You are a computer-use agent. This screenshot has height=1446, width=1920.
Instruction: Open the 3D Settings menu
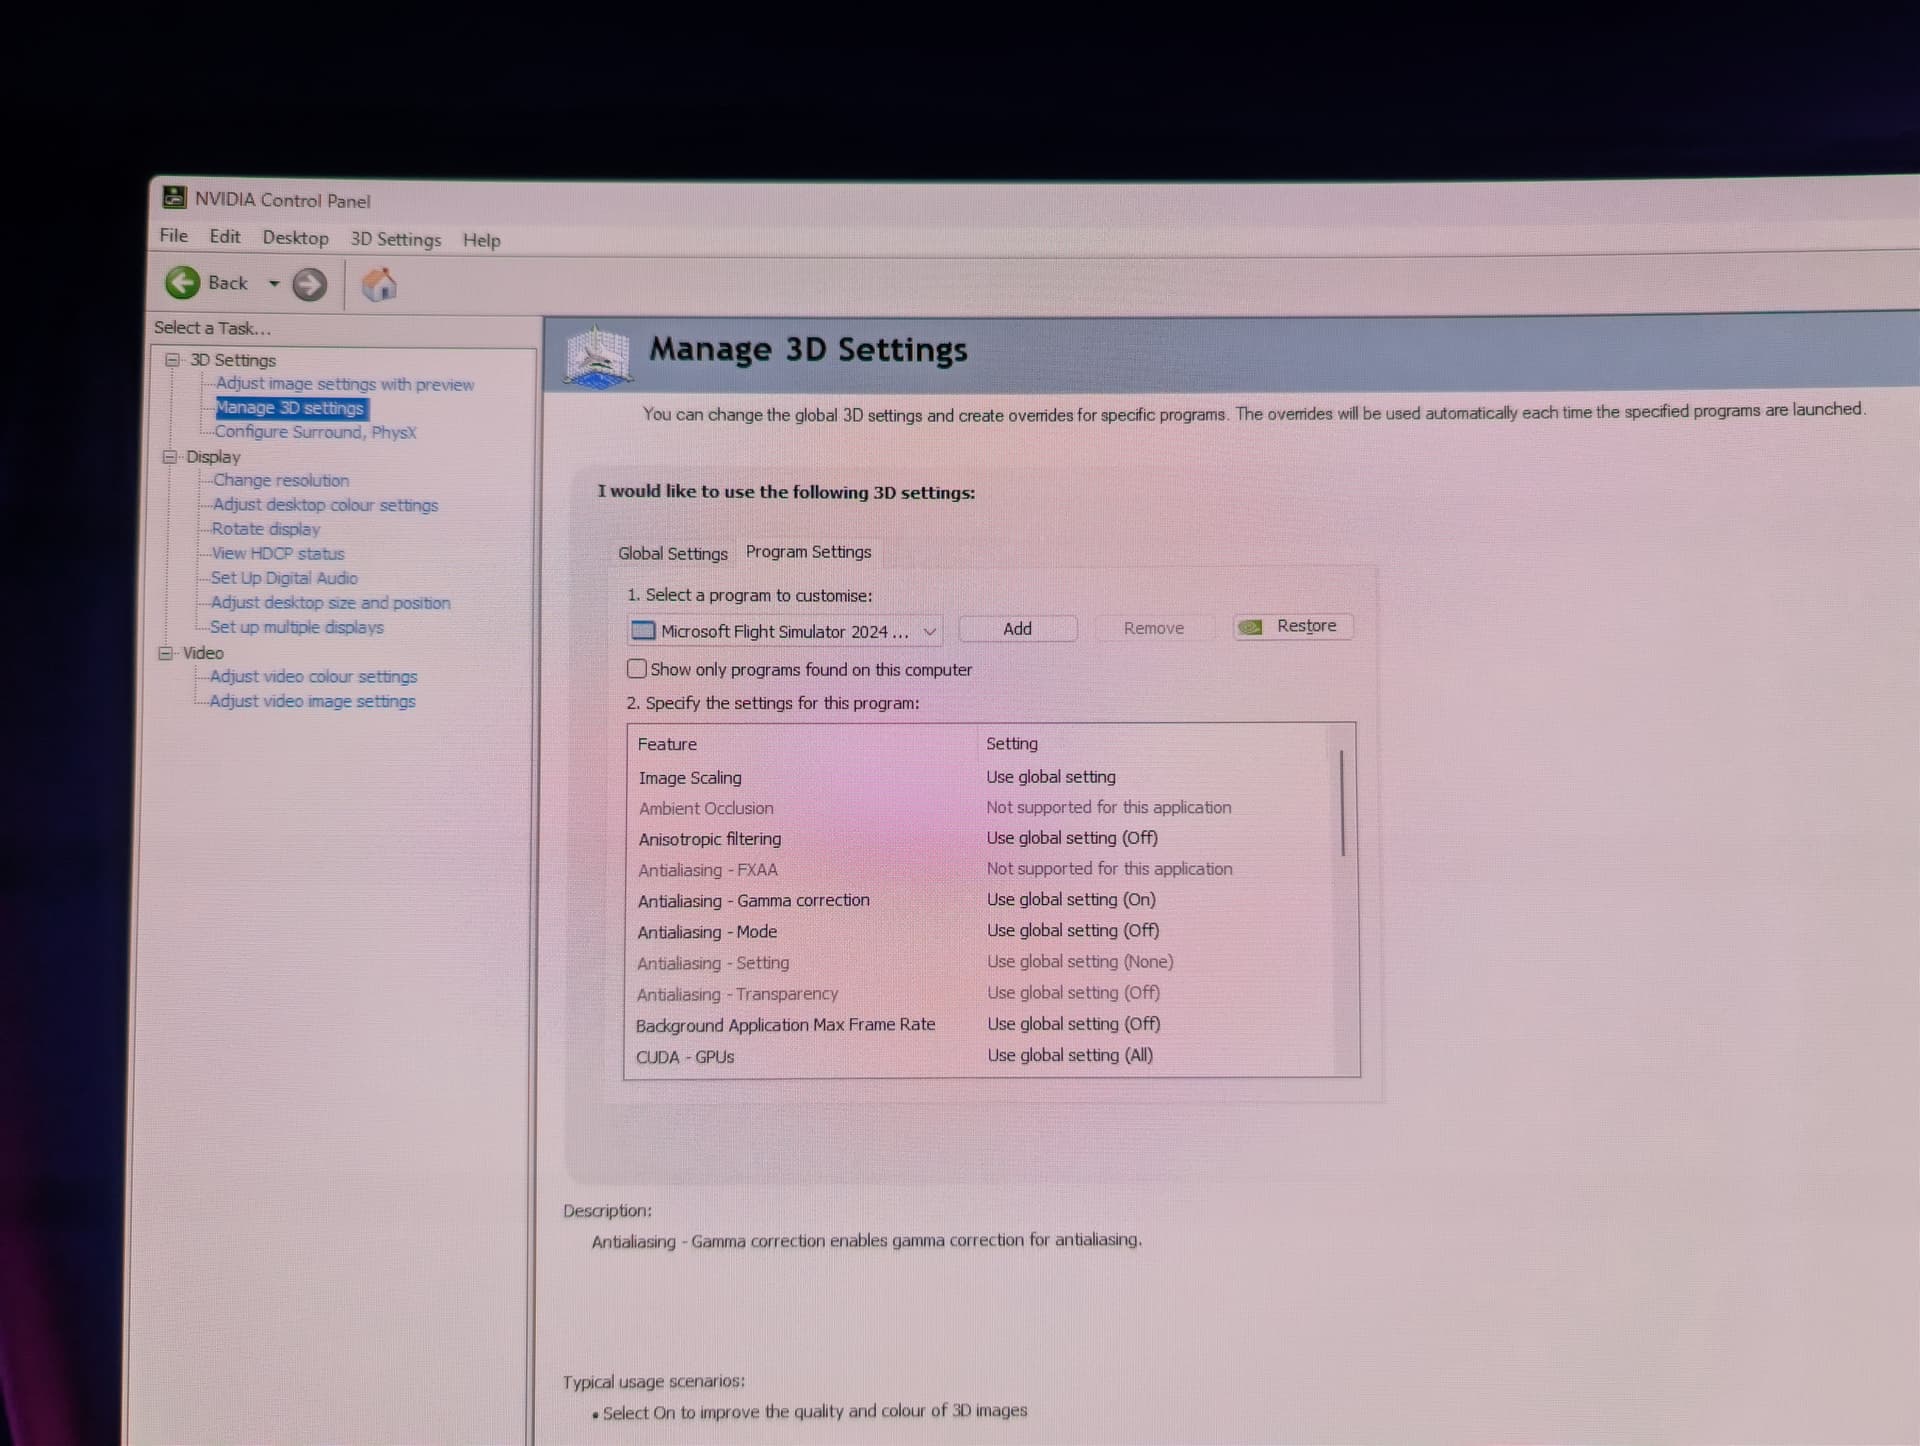[x=395, y=239]
